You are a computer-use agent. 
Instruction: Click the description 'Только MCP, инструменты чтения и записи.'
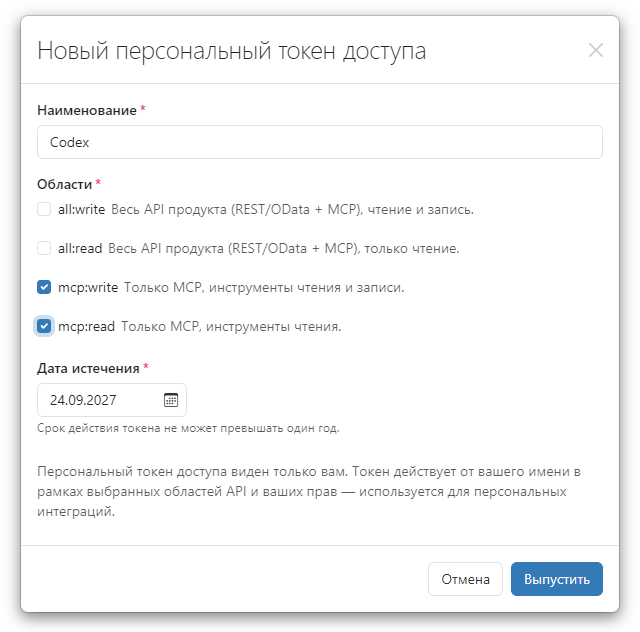click(x=264, y=287)
